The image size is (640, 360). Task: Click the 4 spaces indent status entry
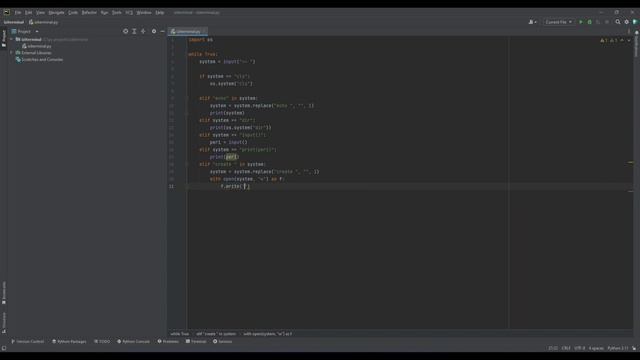click(596, 349)
